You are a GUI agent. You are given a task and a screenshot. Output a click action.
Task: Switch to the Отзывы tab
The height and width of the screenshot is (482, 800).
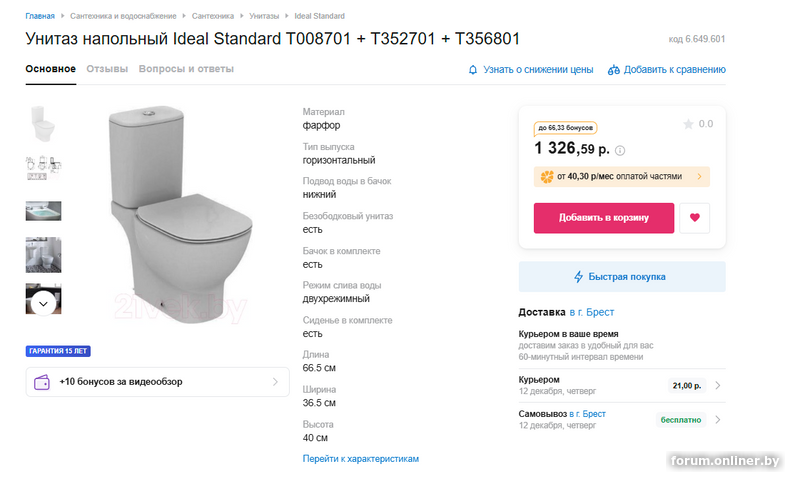[x=107, y=69]
